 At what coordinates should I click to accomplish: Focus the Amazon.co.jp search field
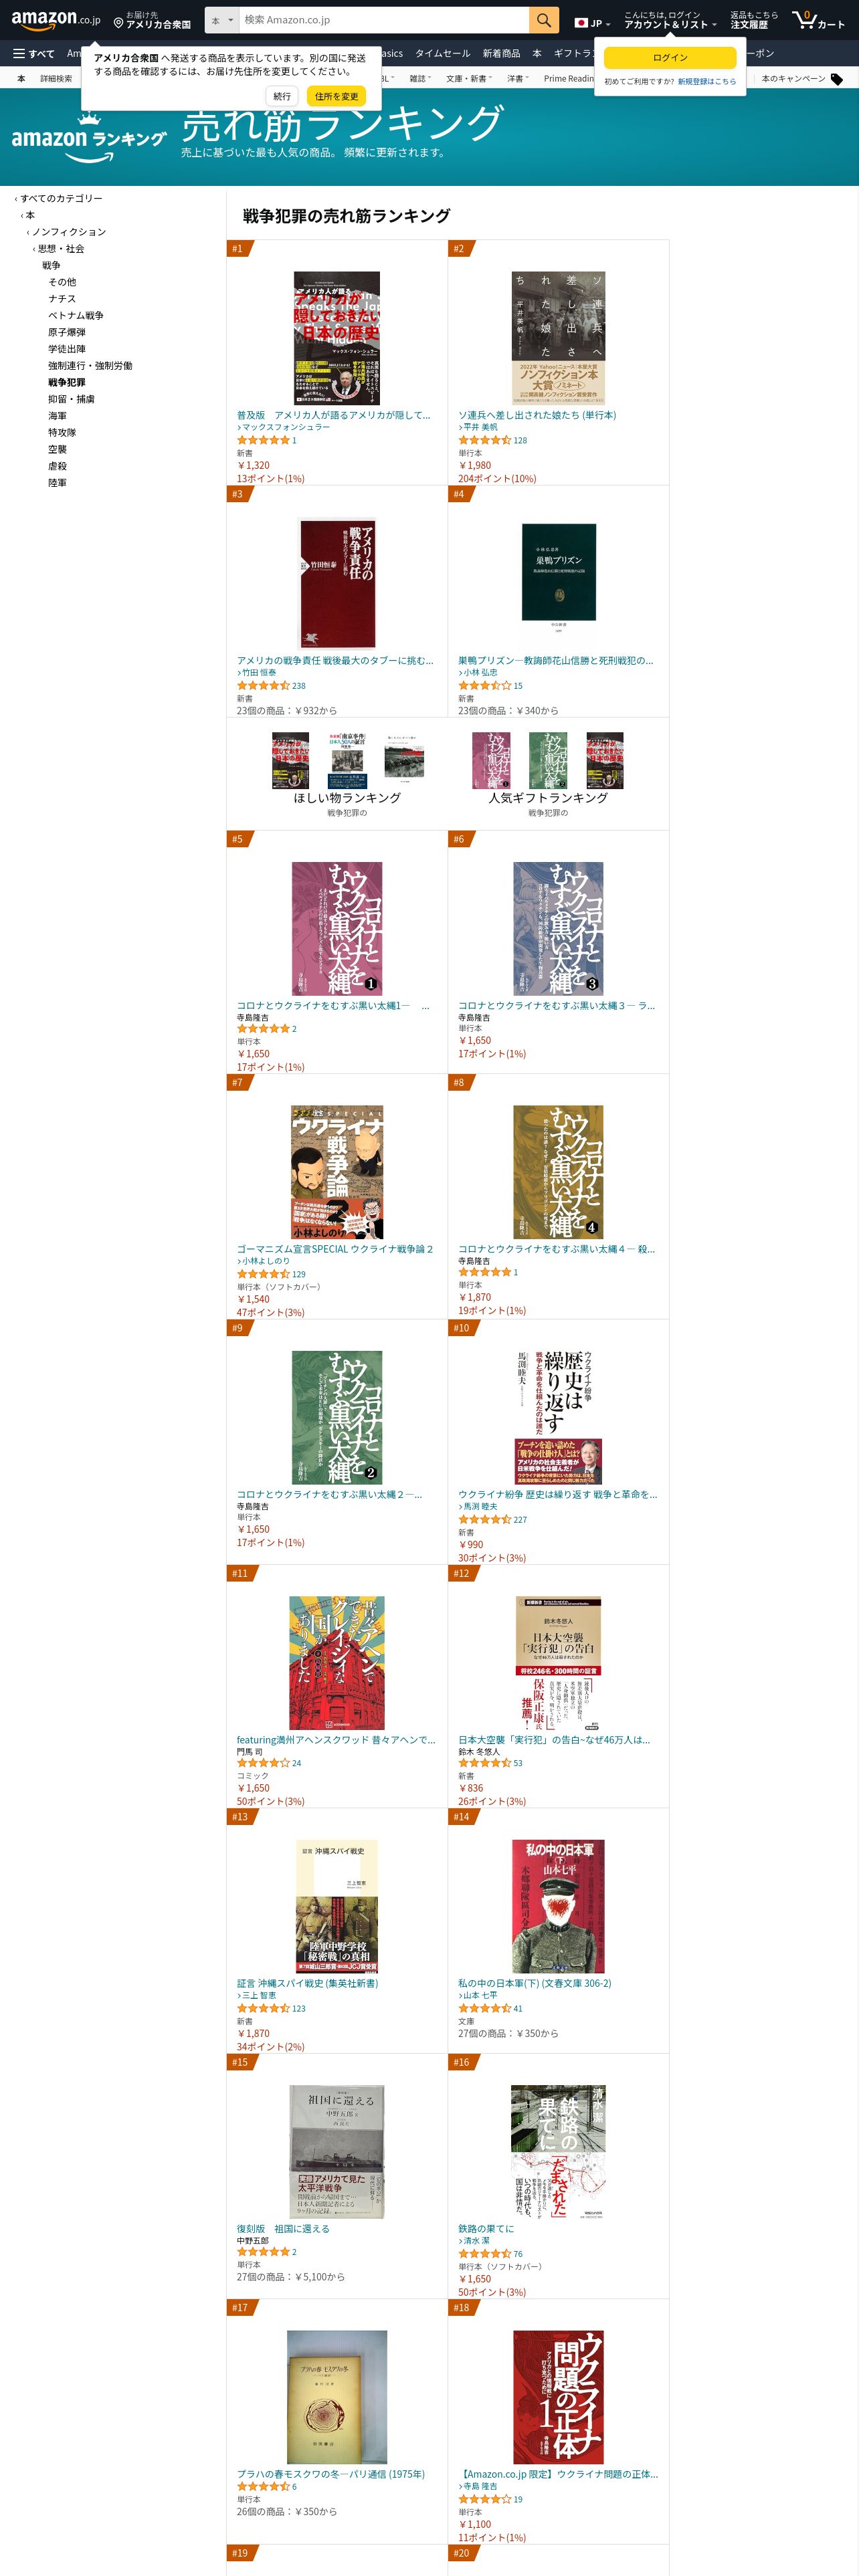click(x=384, y=20)
